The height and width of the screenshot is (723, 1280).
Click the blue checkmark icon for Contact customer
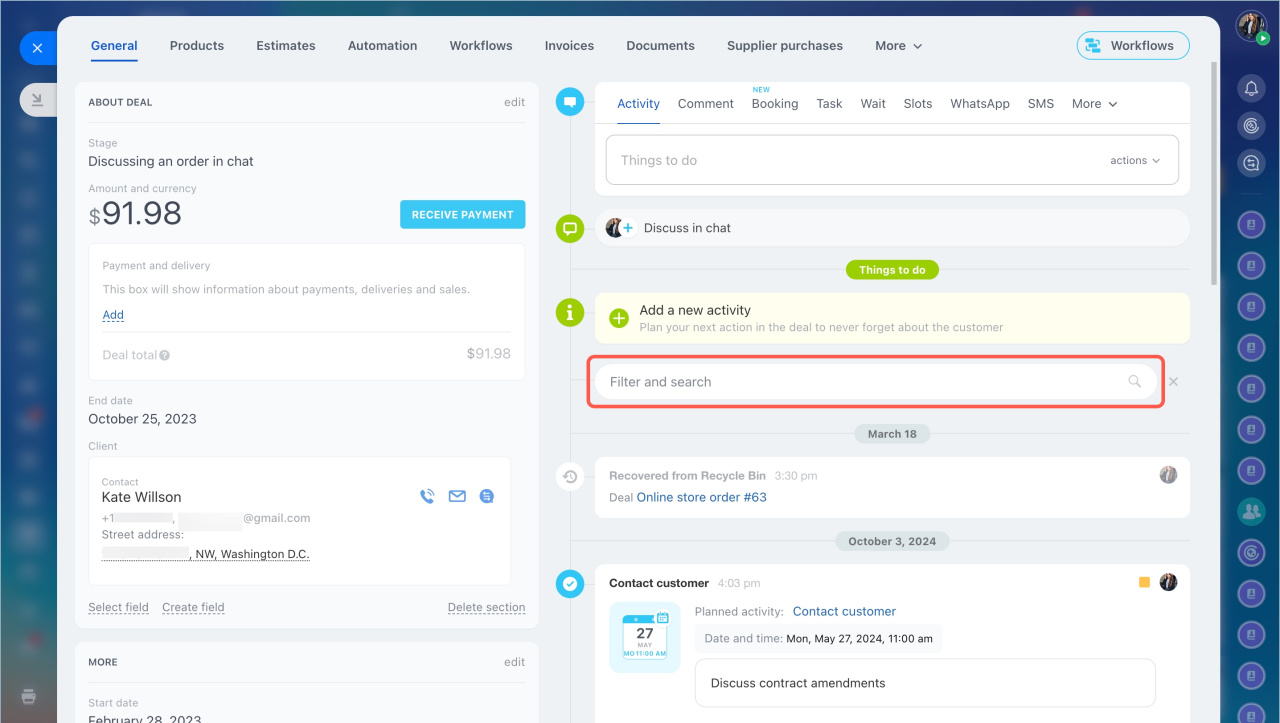tap(570, 583)
